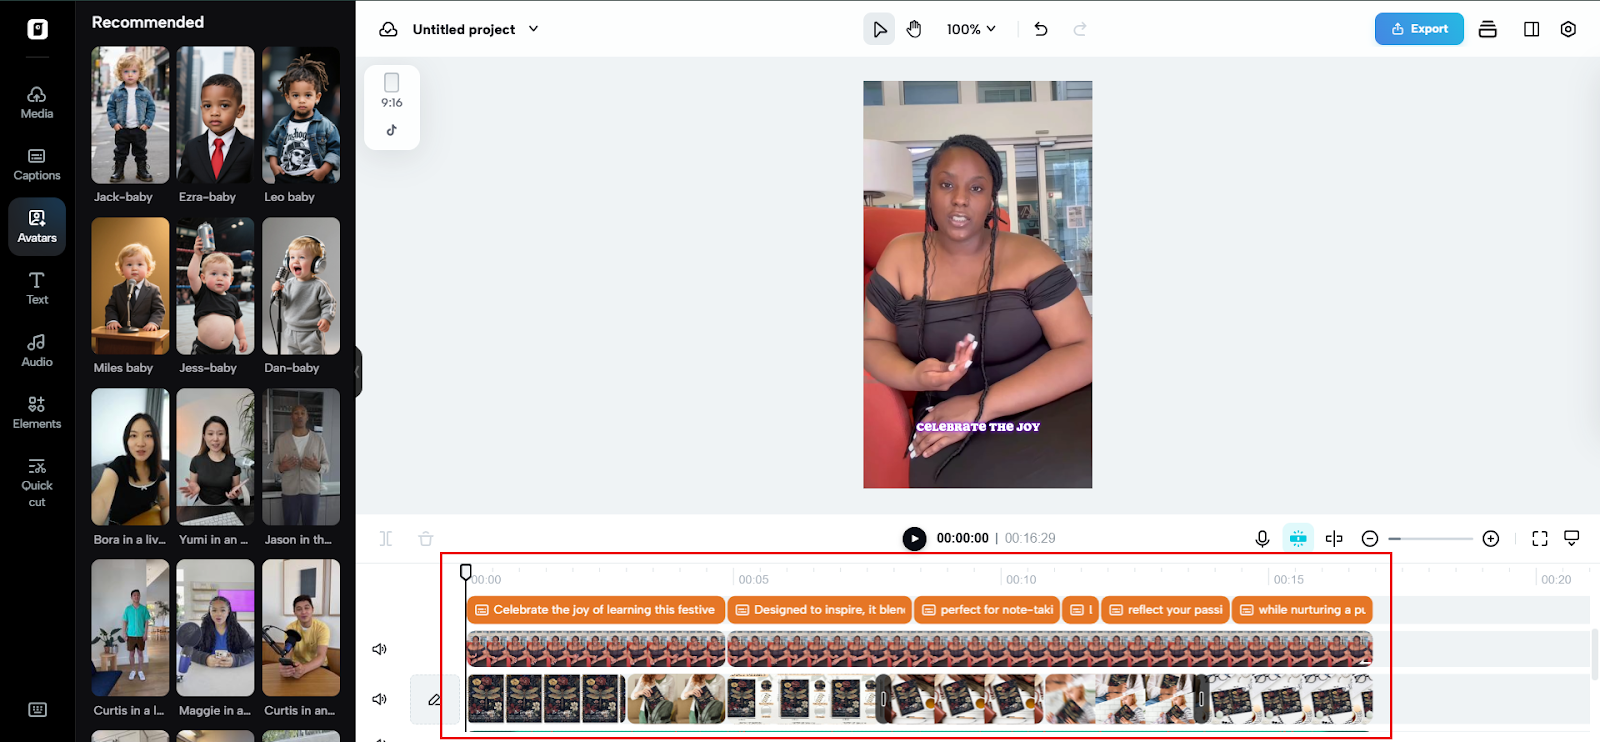Select the Ezra-baby avatar
The image size is (1600, 742).
point(215,115)
